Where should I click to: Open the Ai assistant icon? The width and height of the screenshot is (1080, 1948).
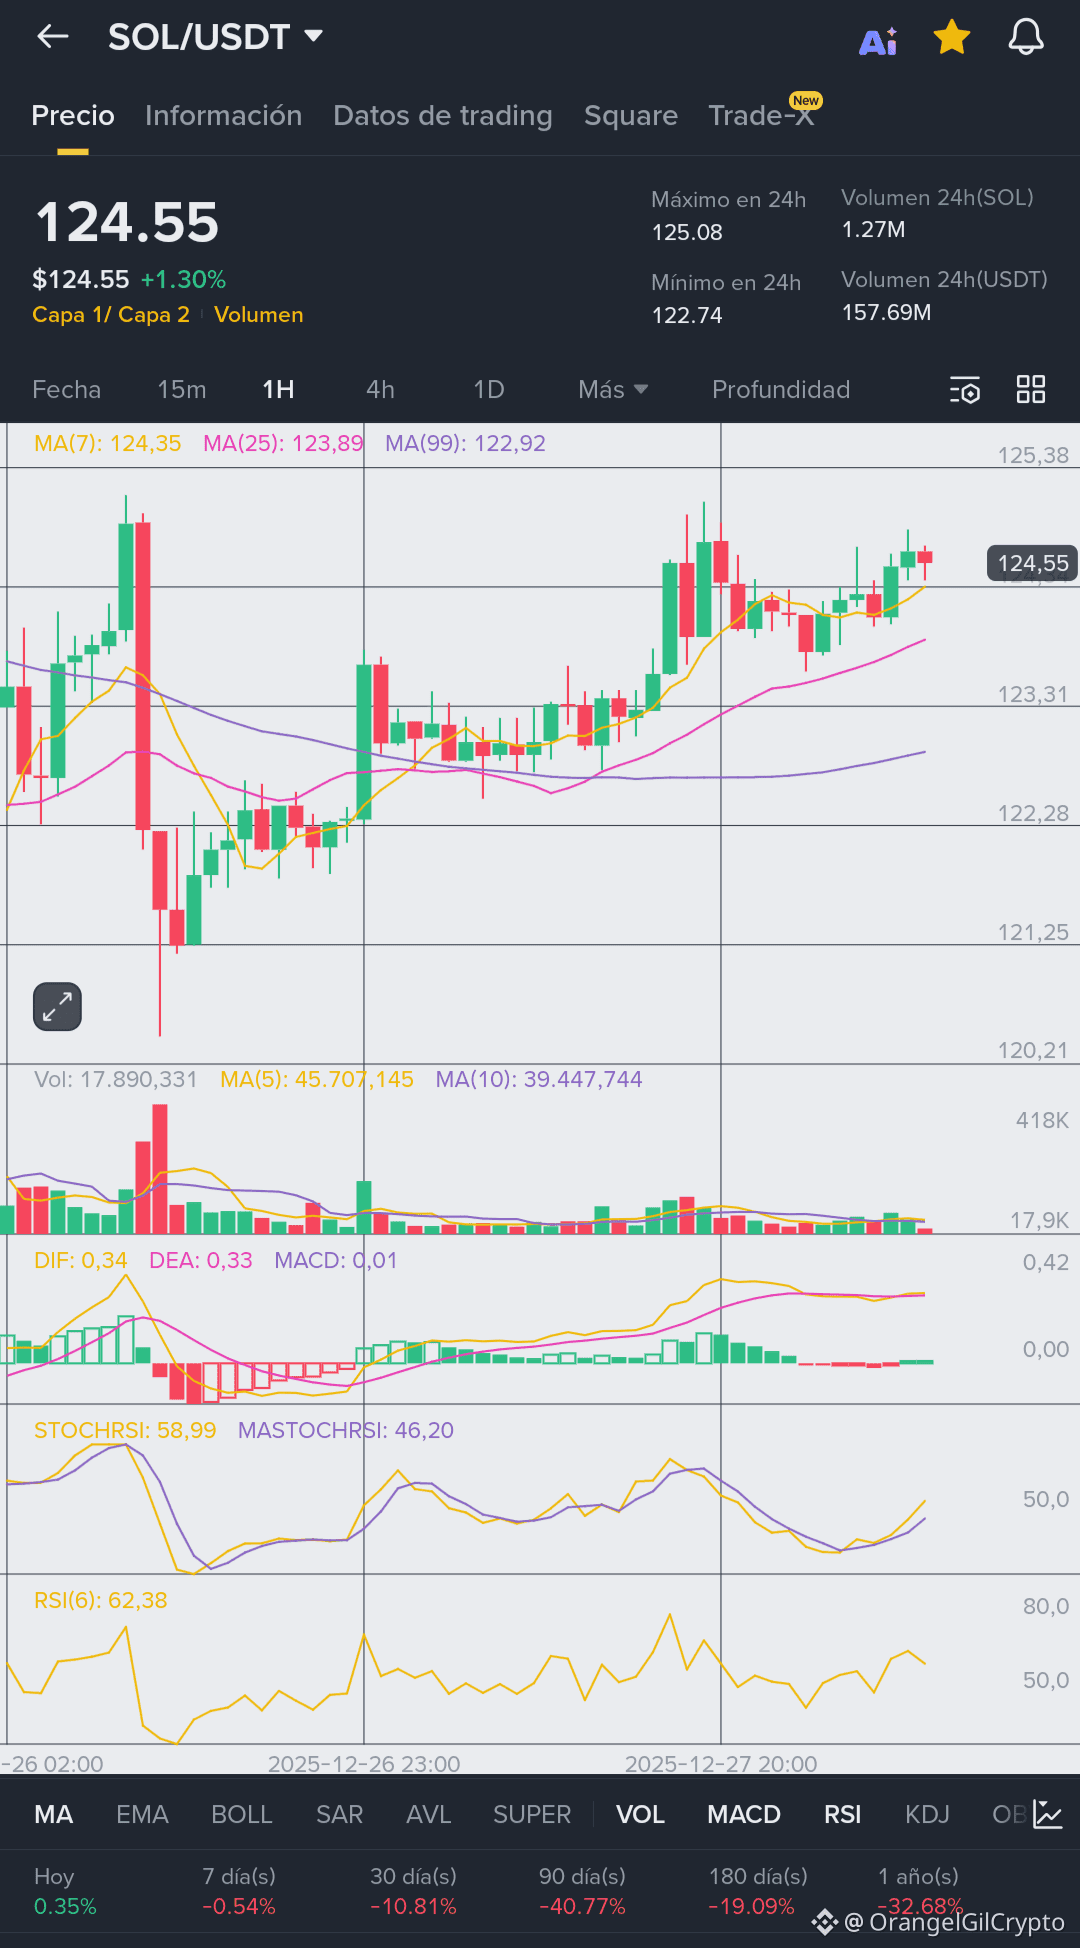(x=879, y=40)
